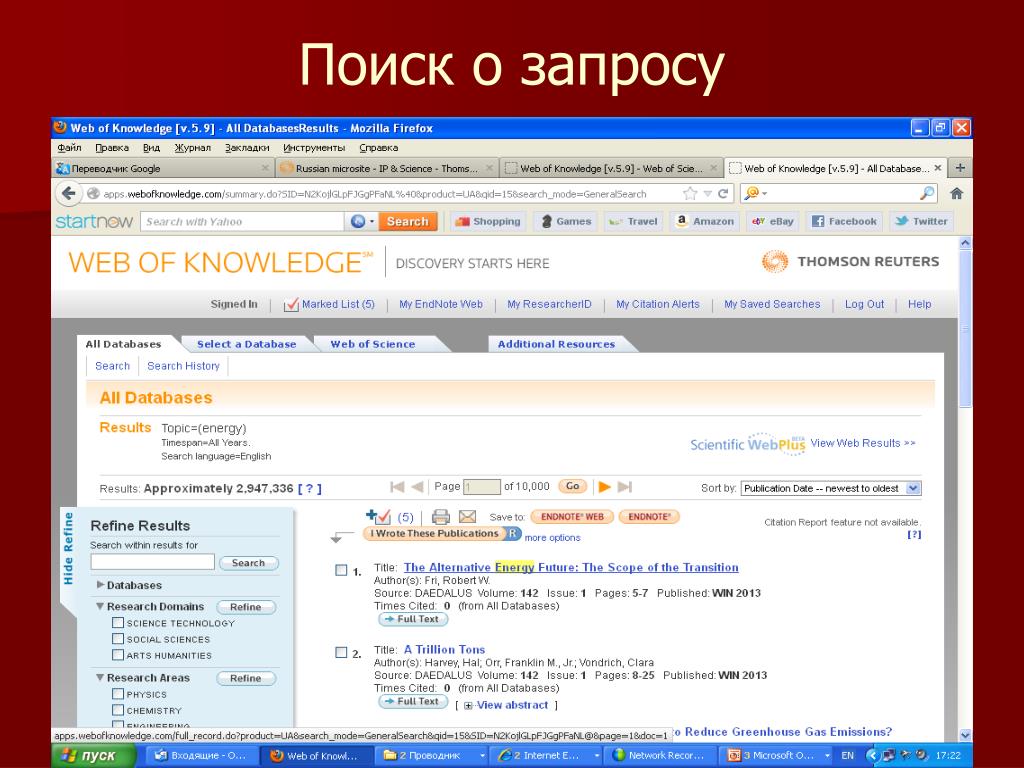
Task: Check the CHEMISTRY research area box
Action: click(x=118, y=710)
